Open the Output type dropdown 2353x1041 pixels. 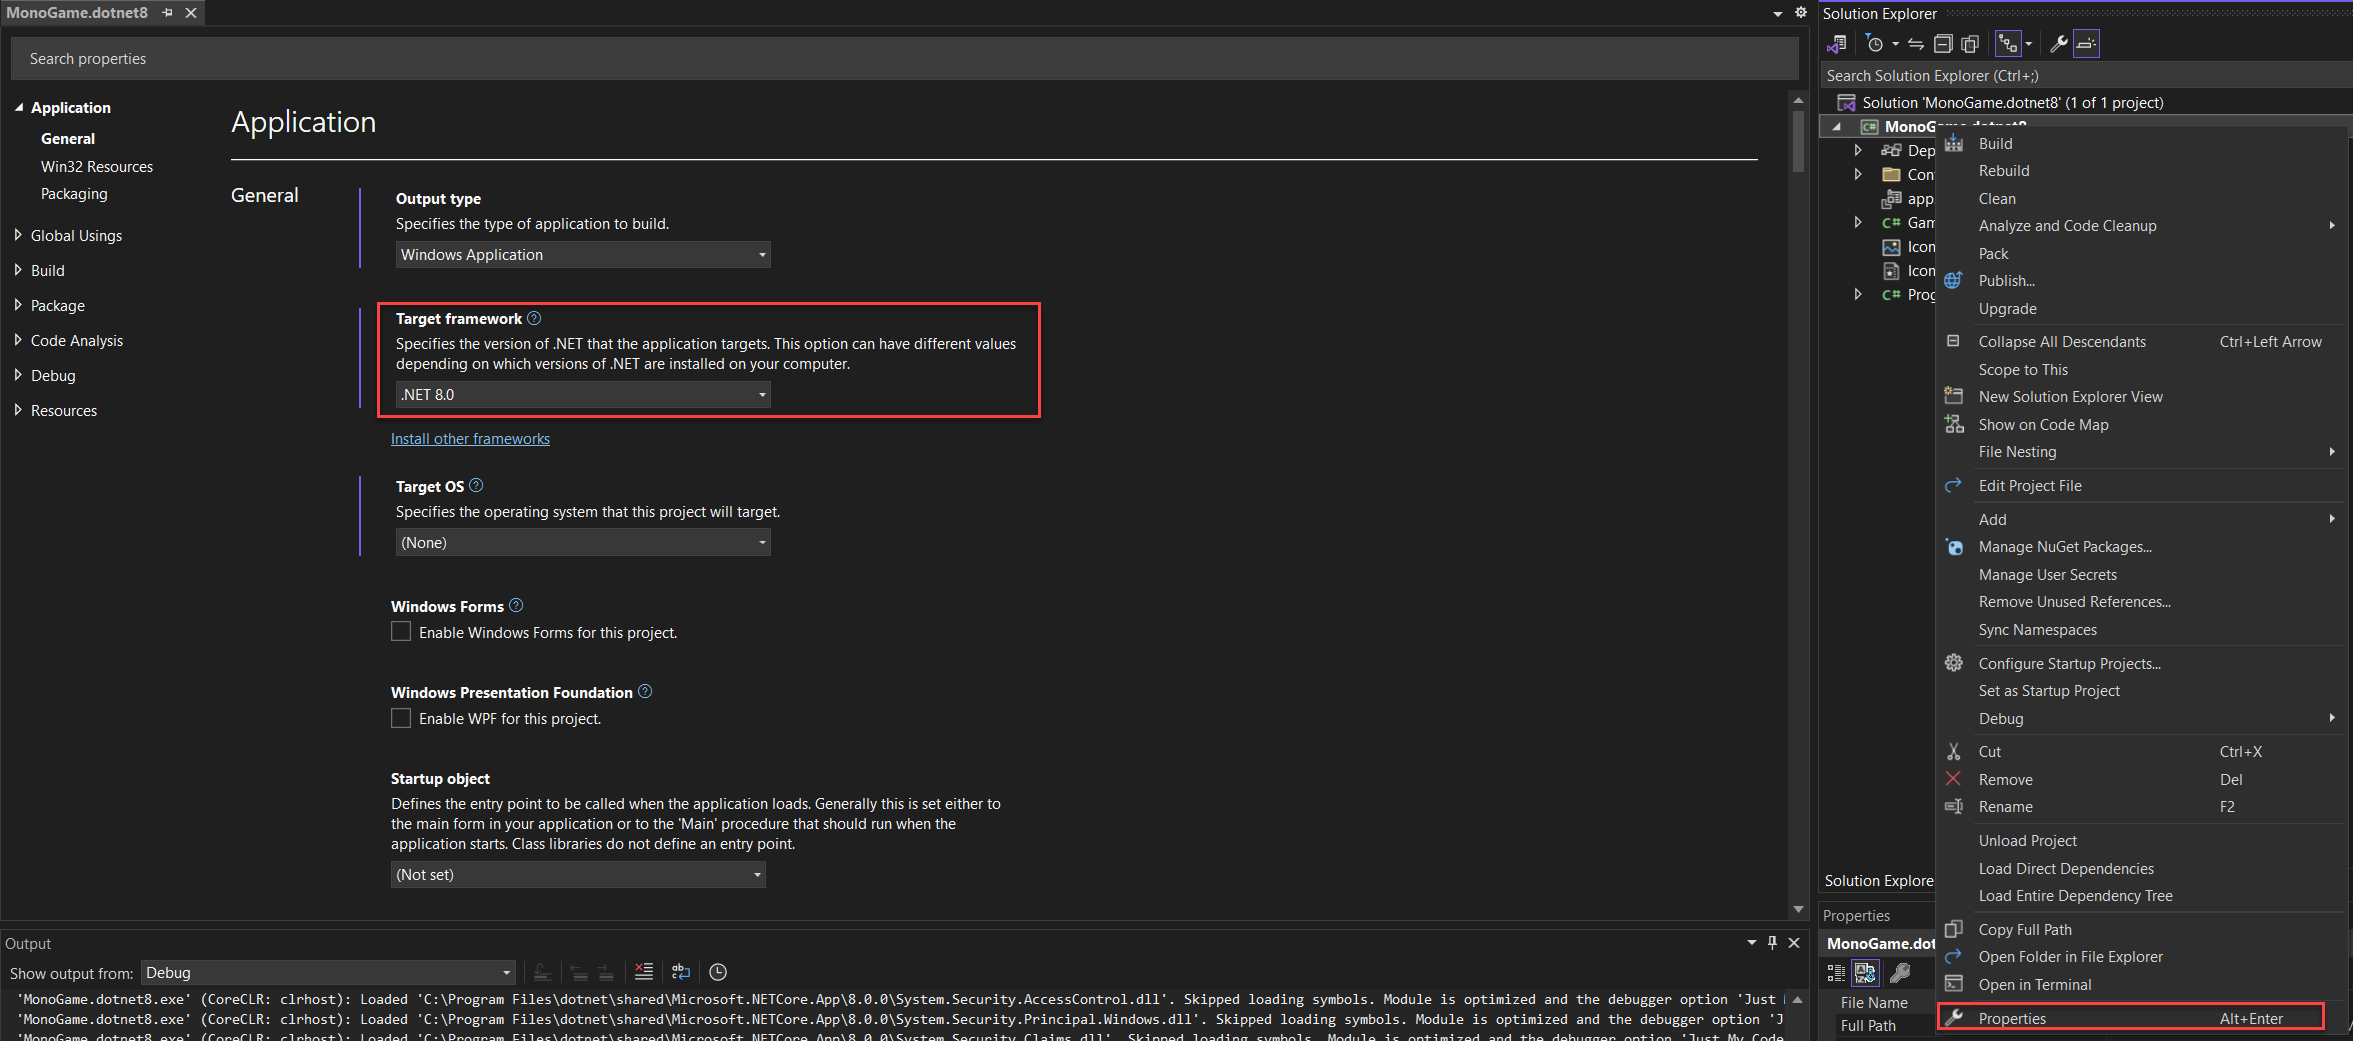583,255
